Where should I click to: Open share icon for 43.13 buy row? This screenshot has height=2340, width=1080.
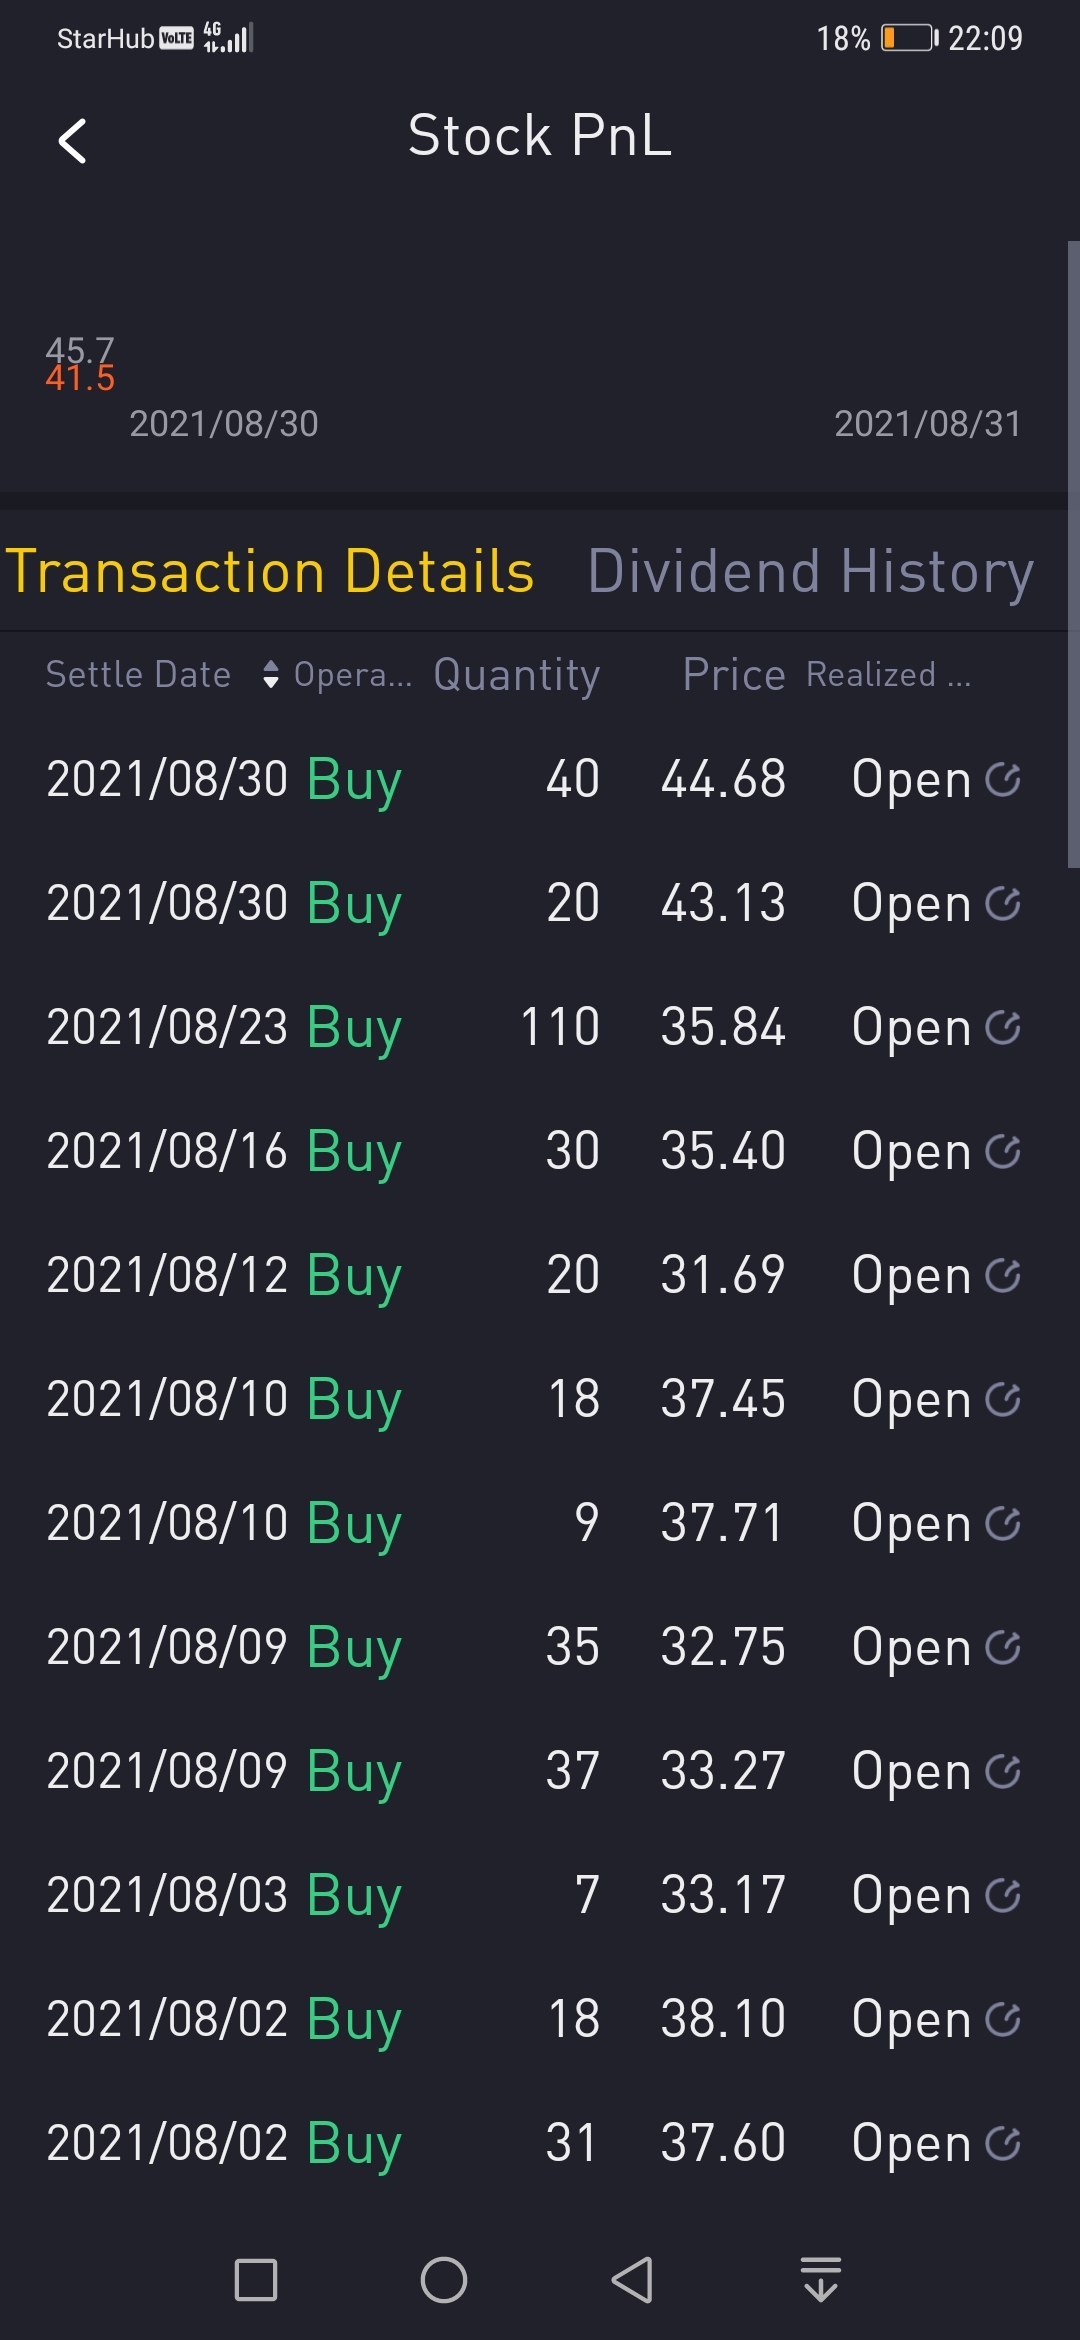(1002, 903)
